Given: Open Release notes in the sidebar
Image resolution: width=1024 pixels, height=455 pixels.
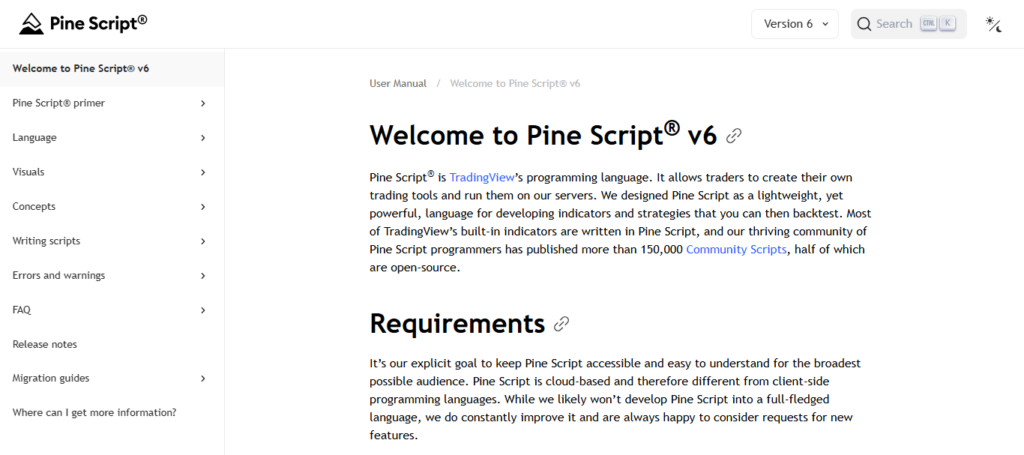Looking at the screenshot, I should coord(44,344).
